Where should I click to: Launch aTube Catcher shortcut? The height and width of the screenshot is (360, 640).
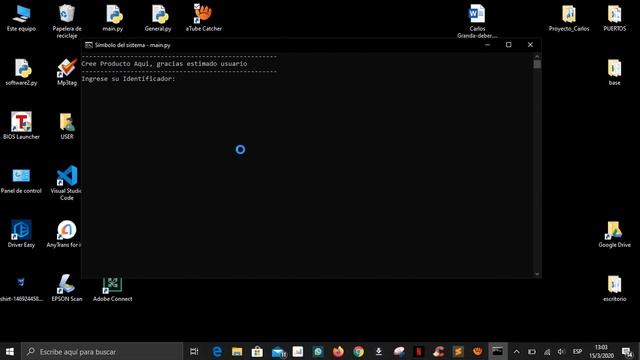point(203,18)
